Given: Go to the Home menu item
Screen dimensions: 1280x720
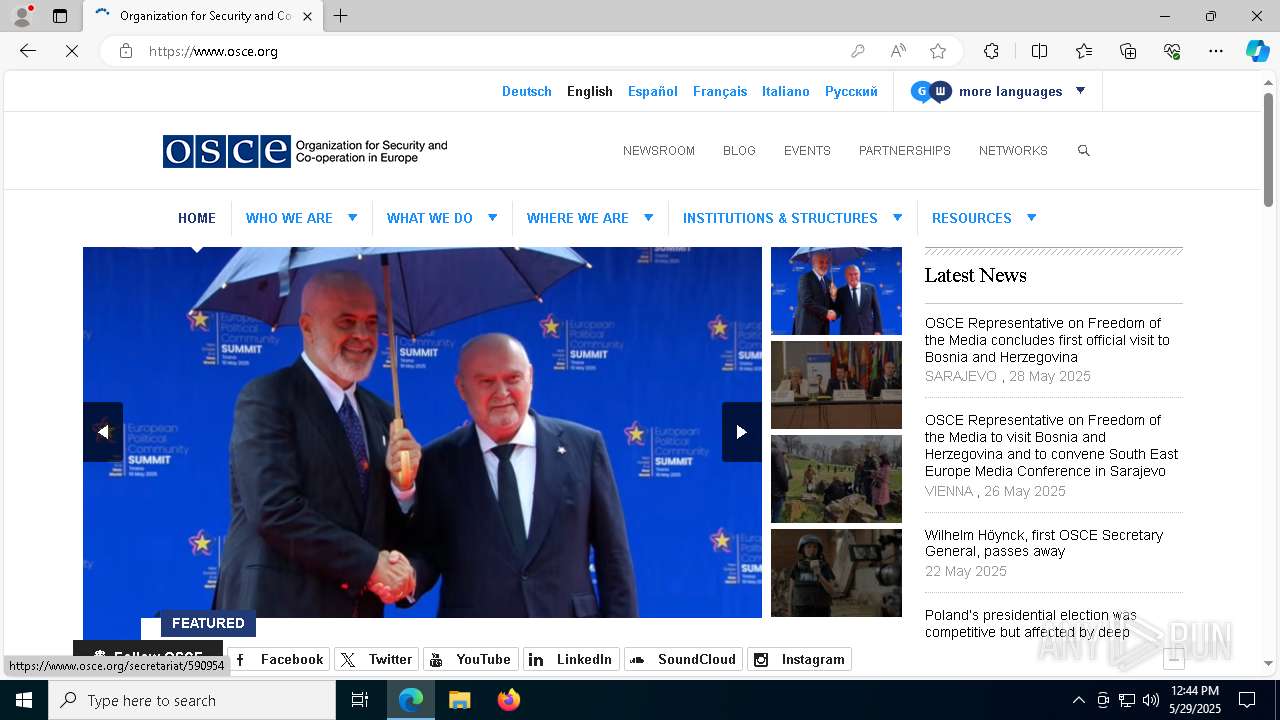Looking at the screenshot, I should 197,218.
